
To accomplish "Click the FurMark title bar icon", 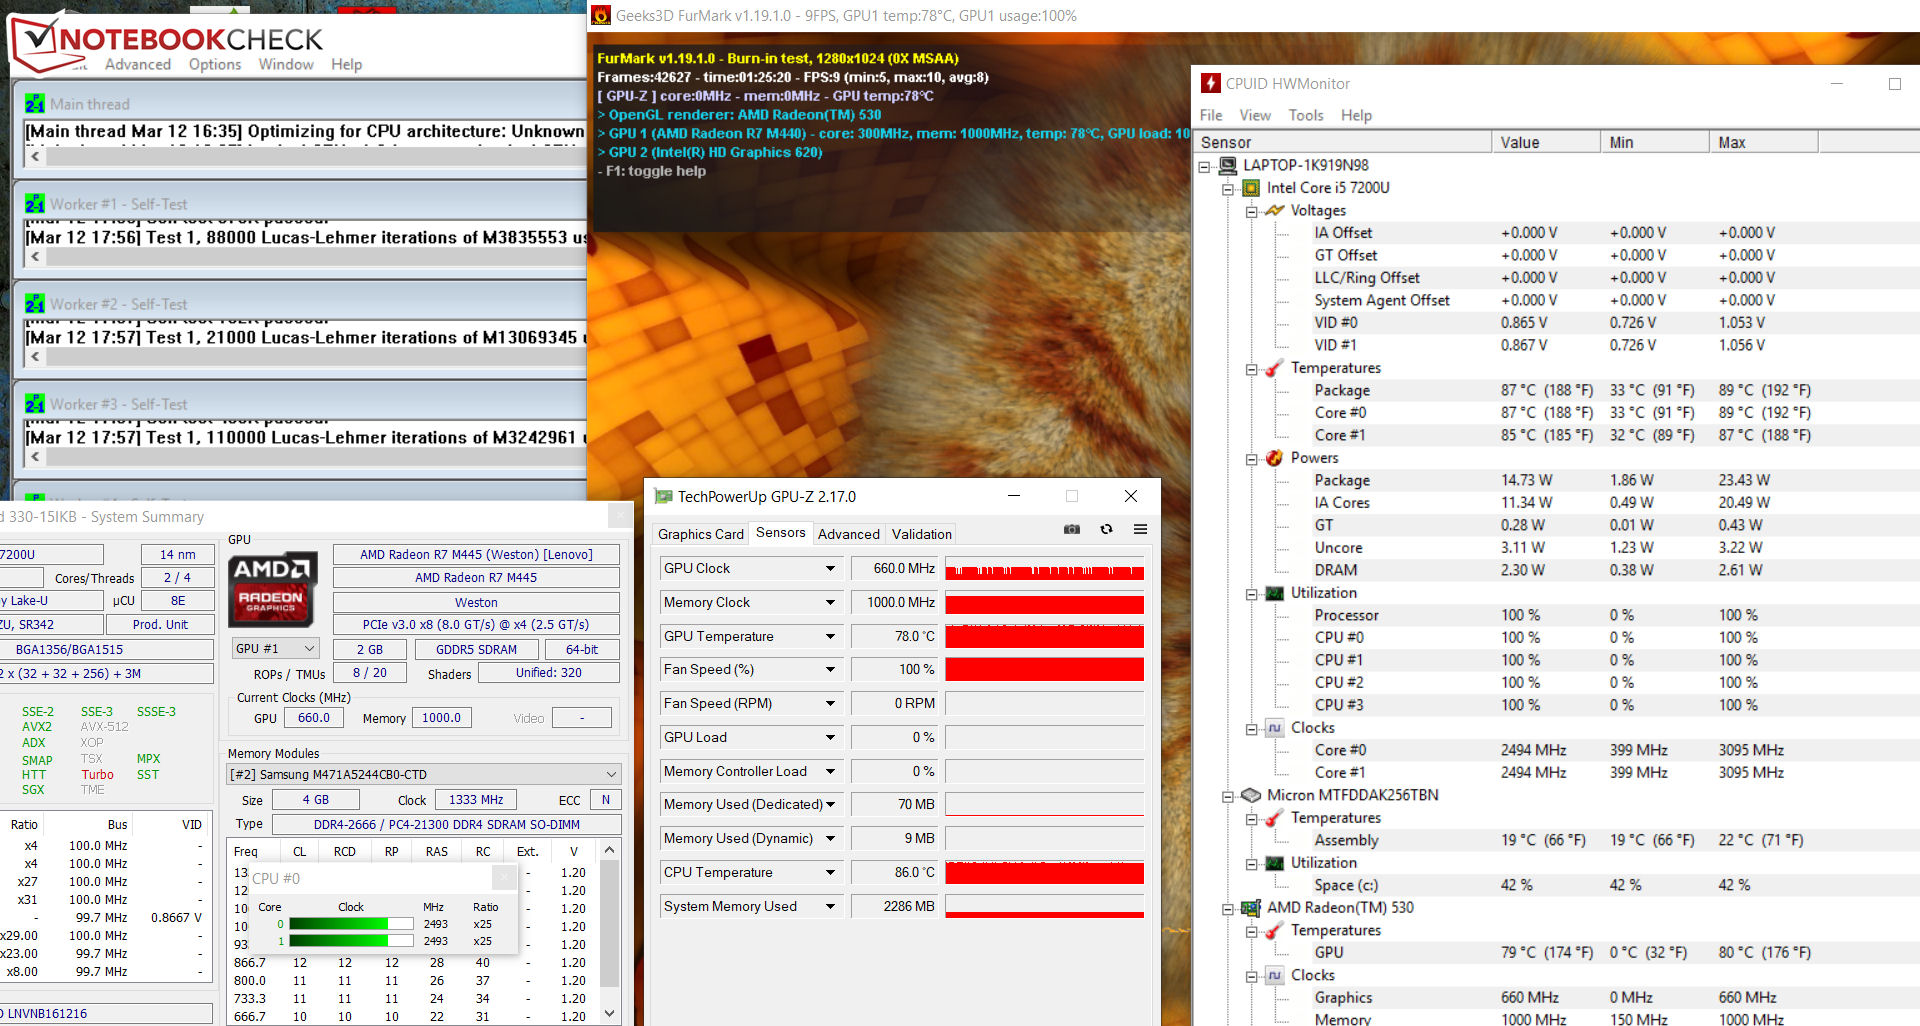I will coord(601,15).
